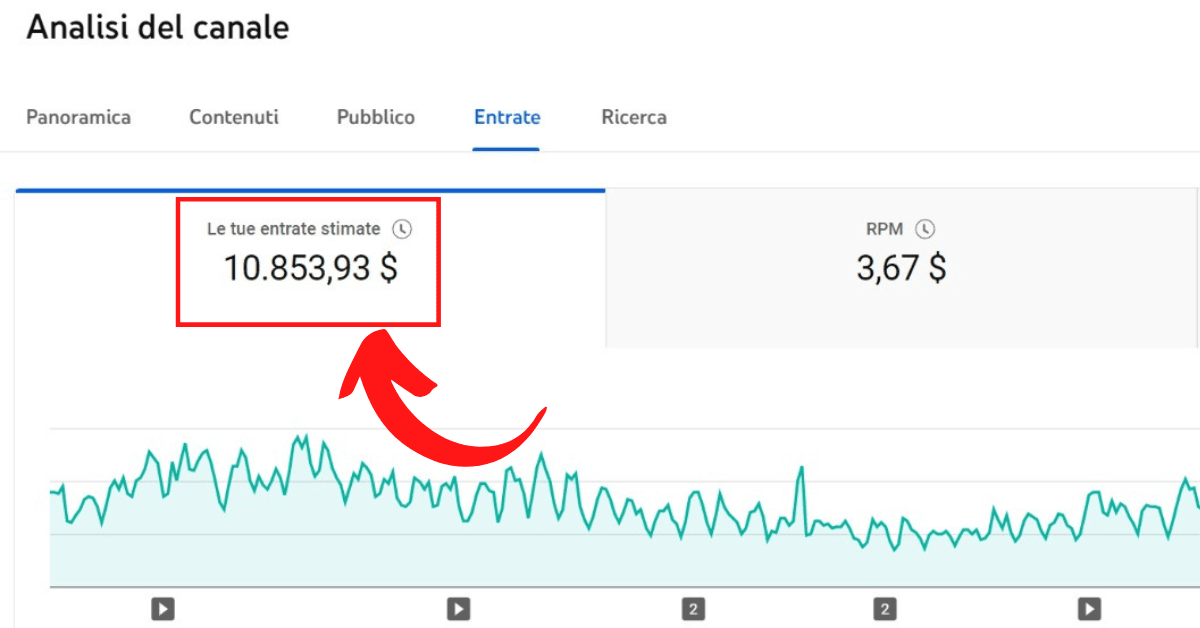Select the Entrate tab
This screenshot has height=628, width=1200.
pyautogui.click(x=507, y=117)
